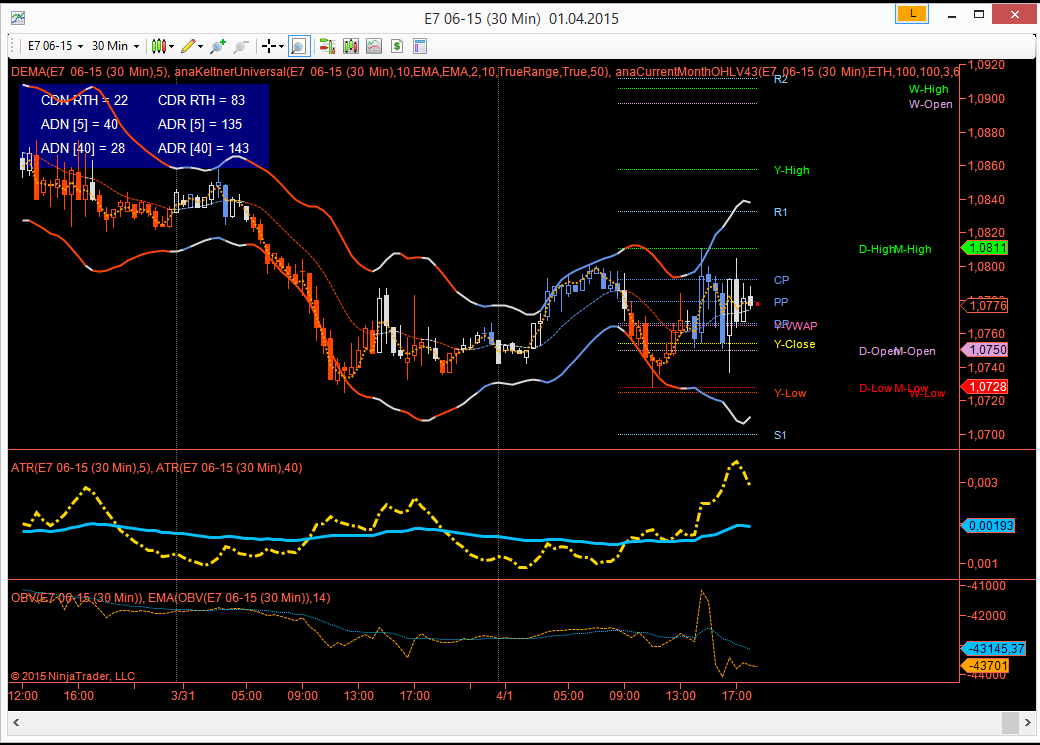Click the W-High label

click(x=929, y=89)
